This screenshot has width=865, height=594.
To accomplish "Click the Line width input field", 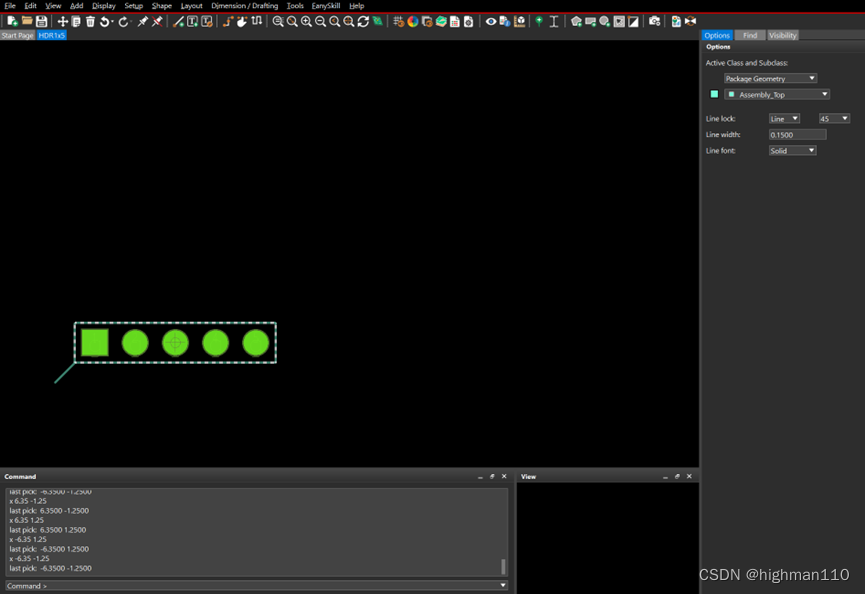I will (797, 134).
